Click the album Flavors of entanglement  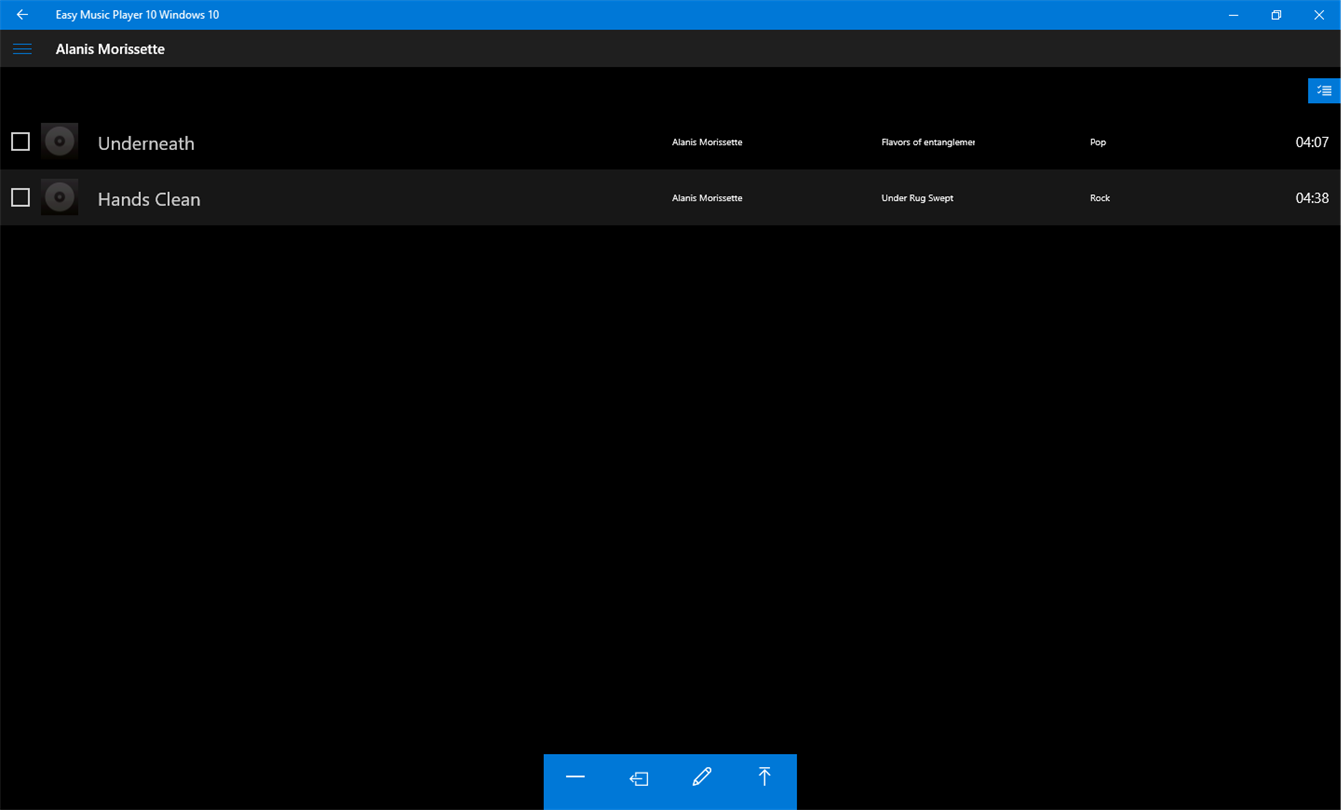(x=928, y=142)
